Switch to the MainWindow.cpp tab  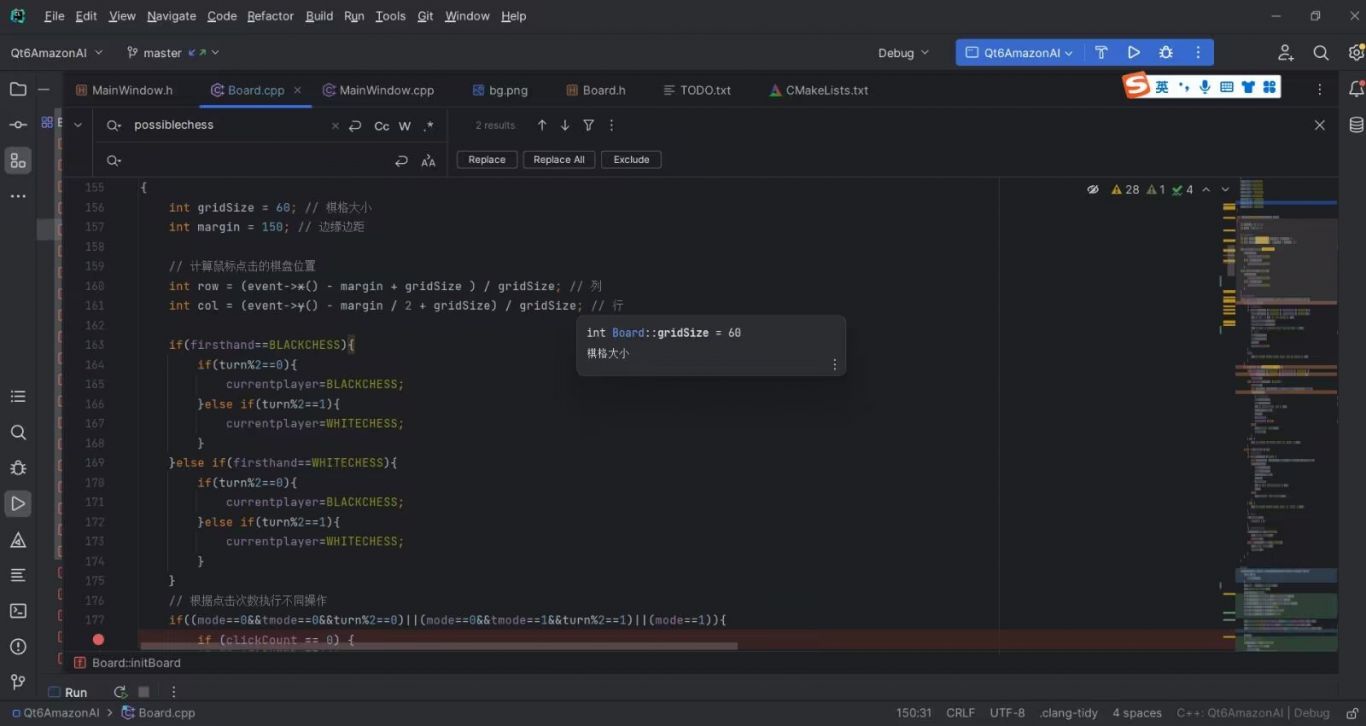378,90
